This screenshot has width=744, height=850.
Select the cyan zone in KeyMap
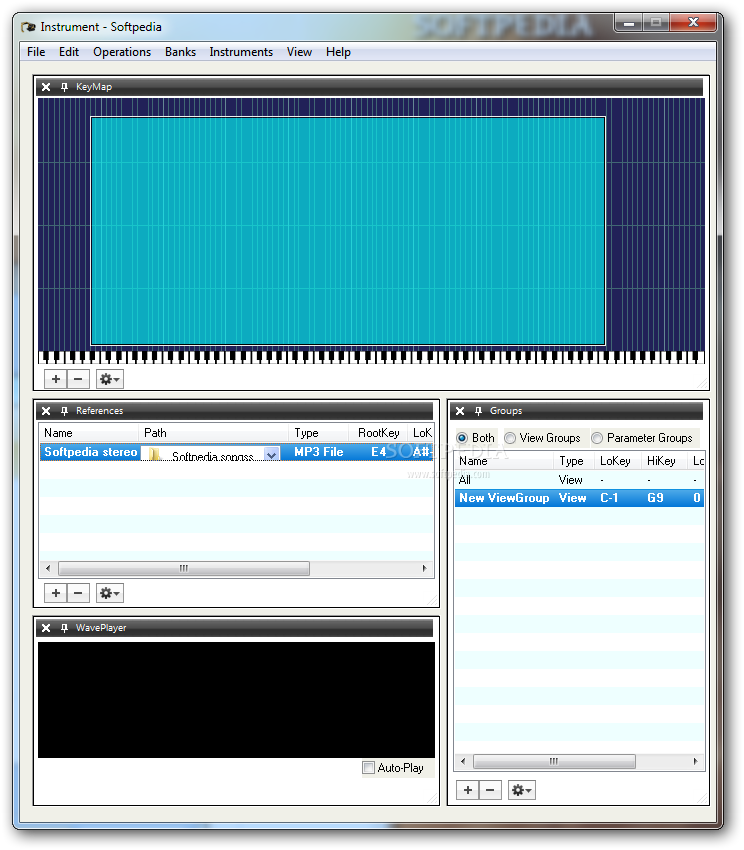(x=348, y=231)
